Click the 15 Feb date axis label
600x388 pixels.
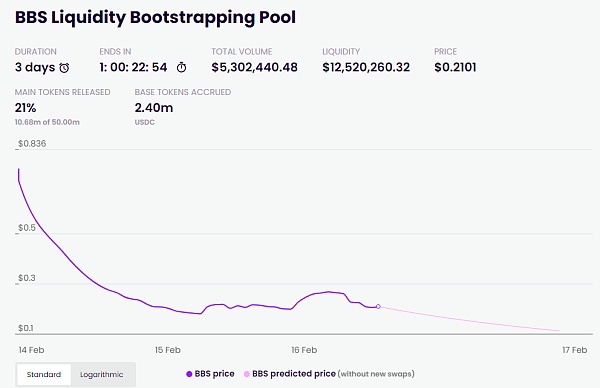coord(168,350)
